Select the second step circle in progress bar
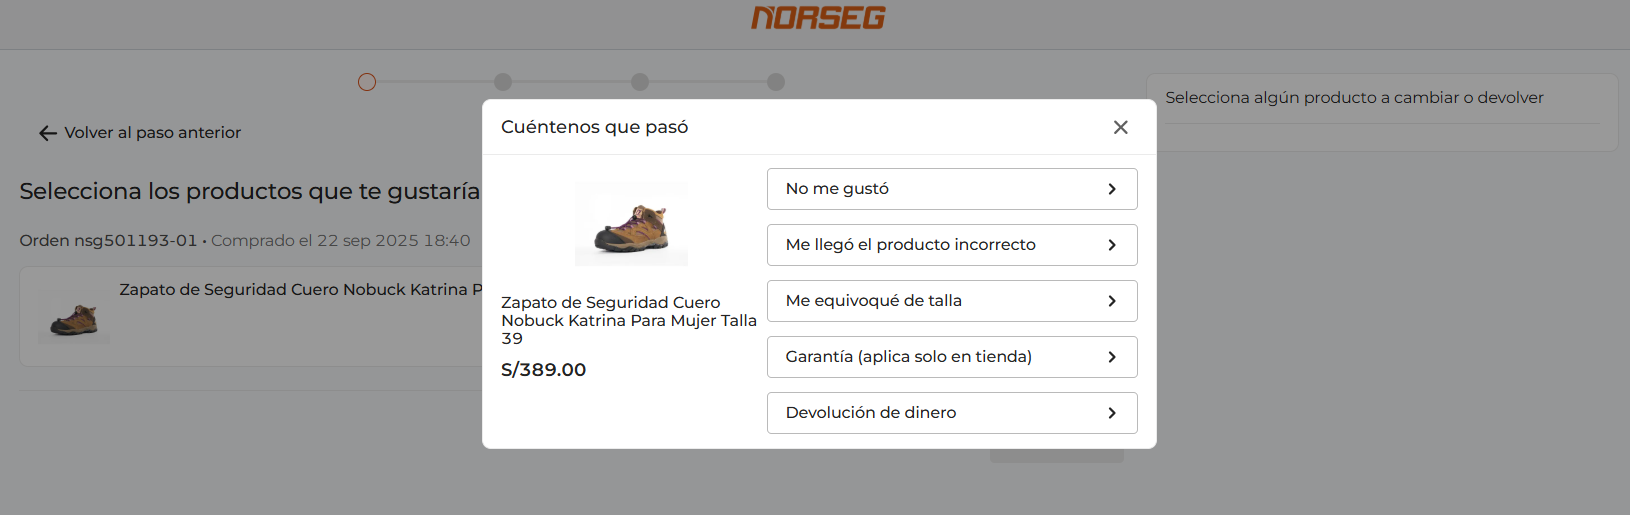Viewport: 1630px width, 515px height. [x=503, y=82]
